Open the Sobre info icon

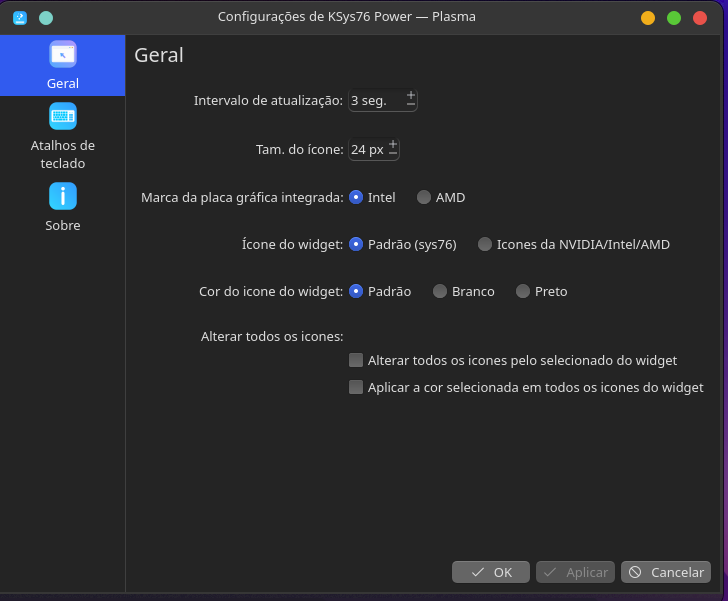click(63, 196)
